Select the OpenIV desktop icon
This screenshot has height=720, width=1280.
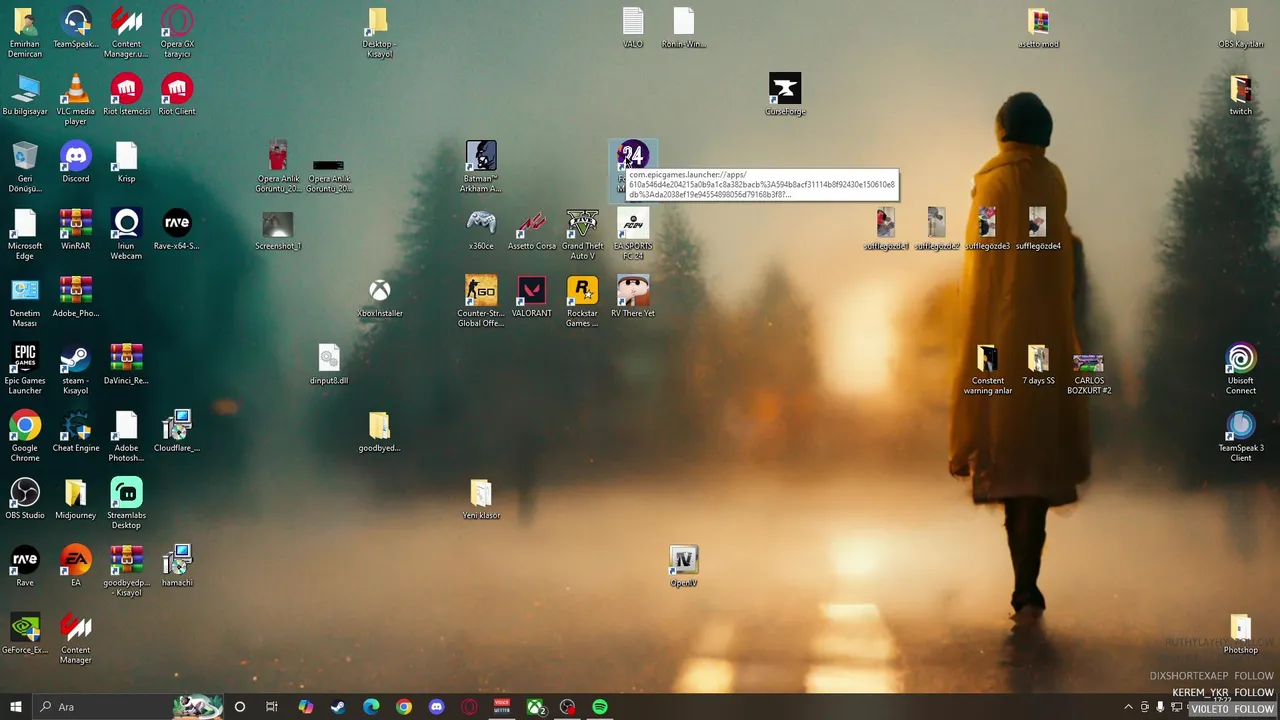coord(683,566)
